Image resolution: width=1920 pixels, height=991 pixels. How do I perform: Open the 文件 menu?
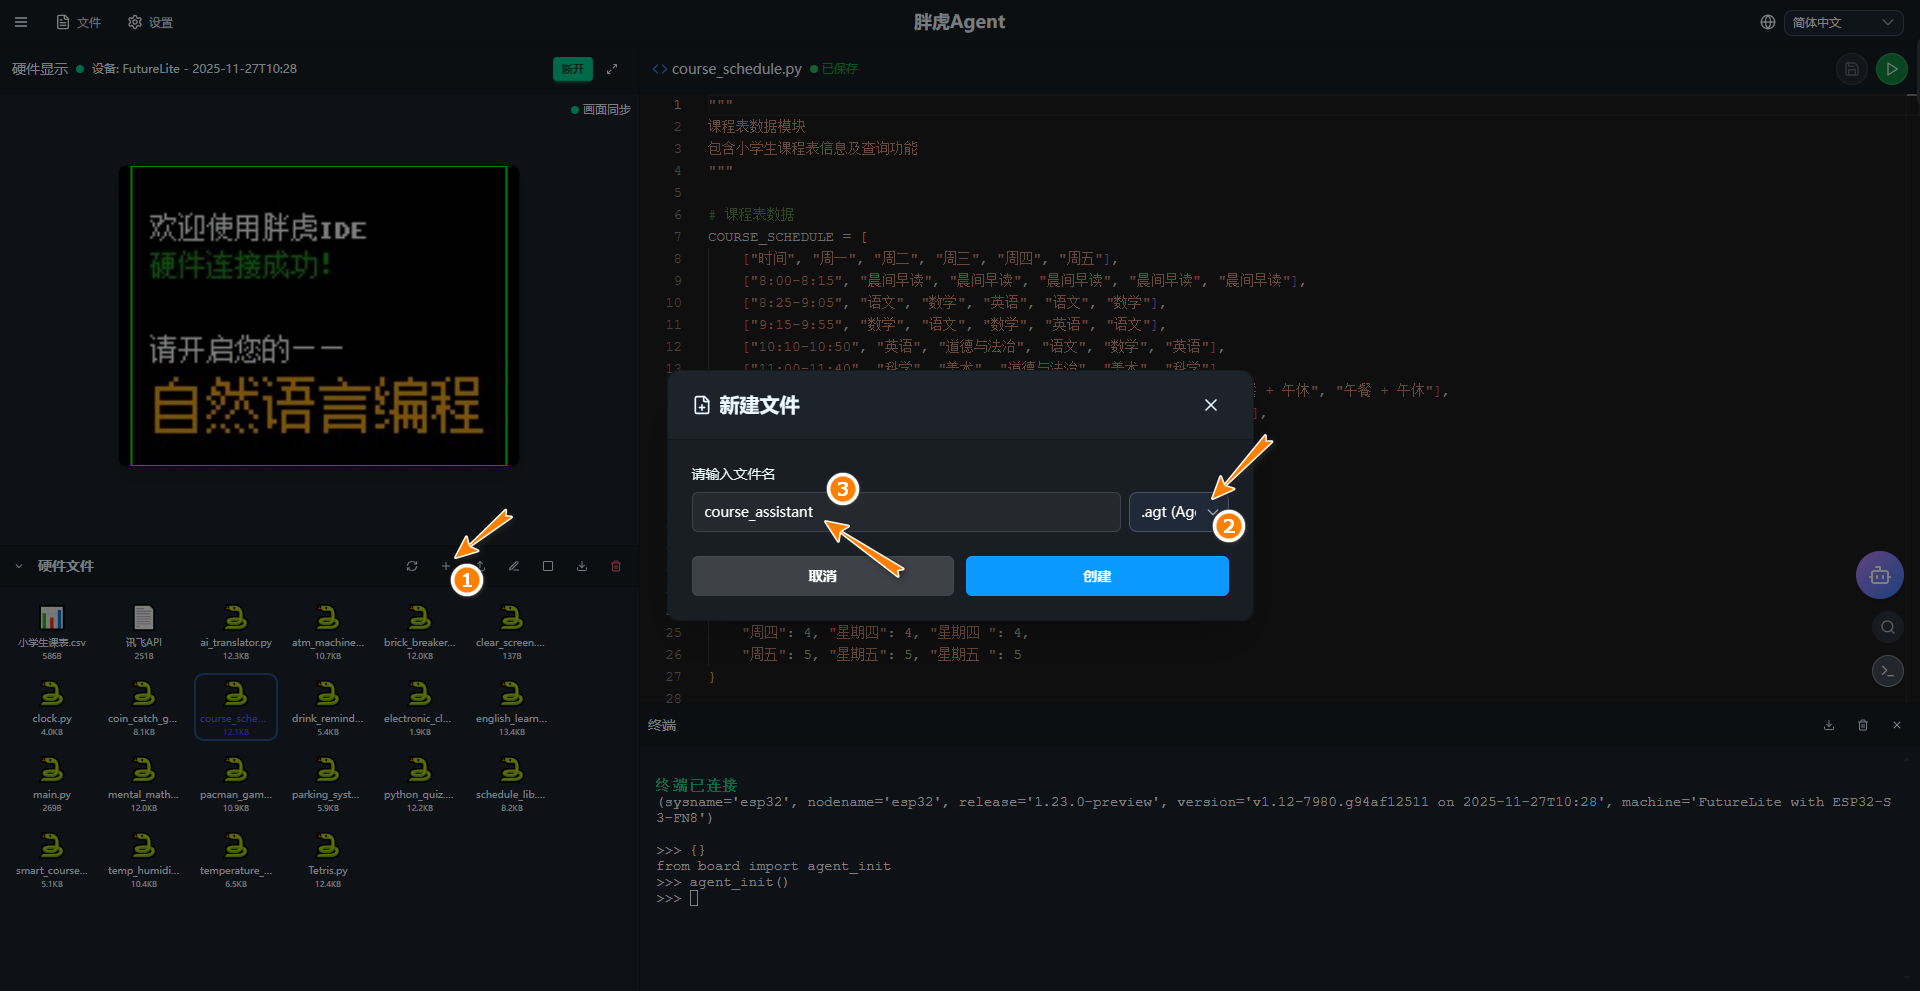[79, 22]
